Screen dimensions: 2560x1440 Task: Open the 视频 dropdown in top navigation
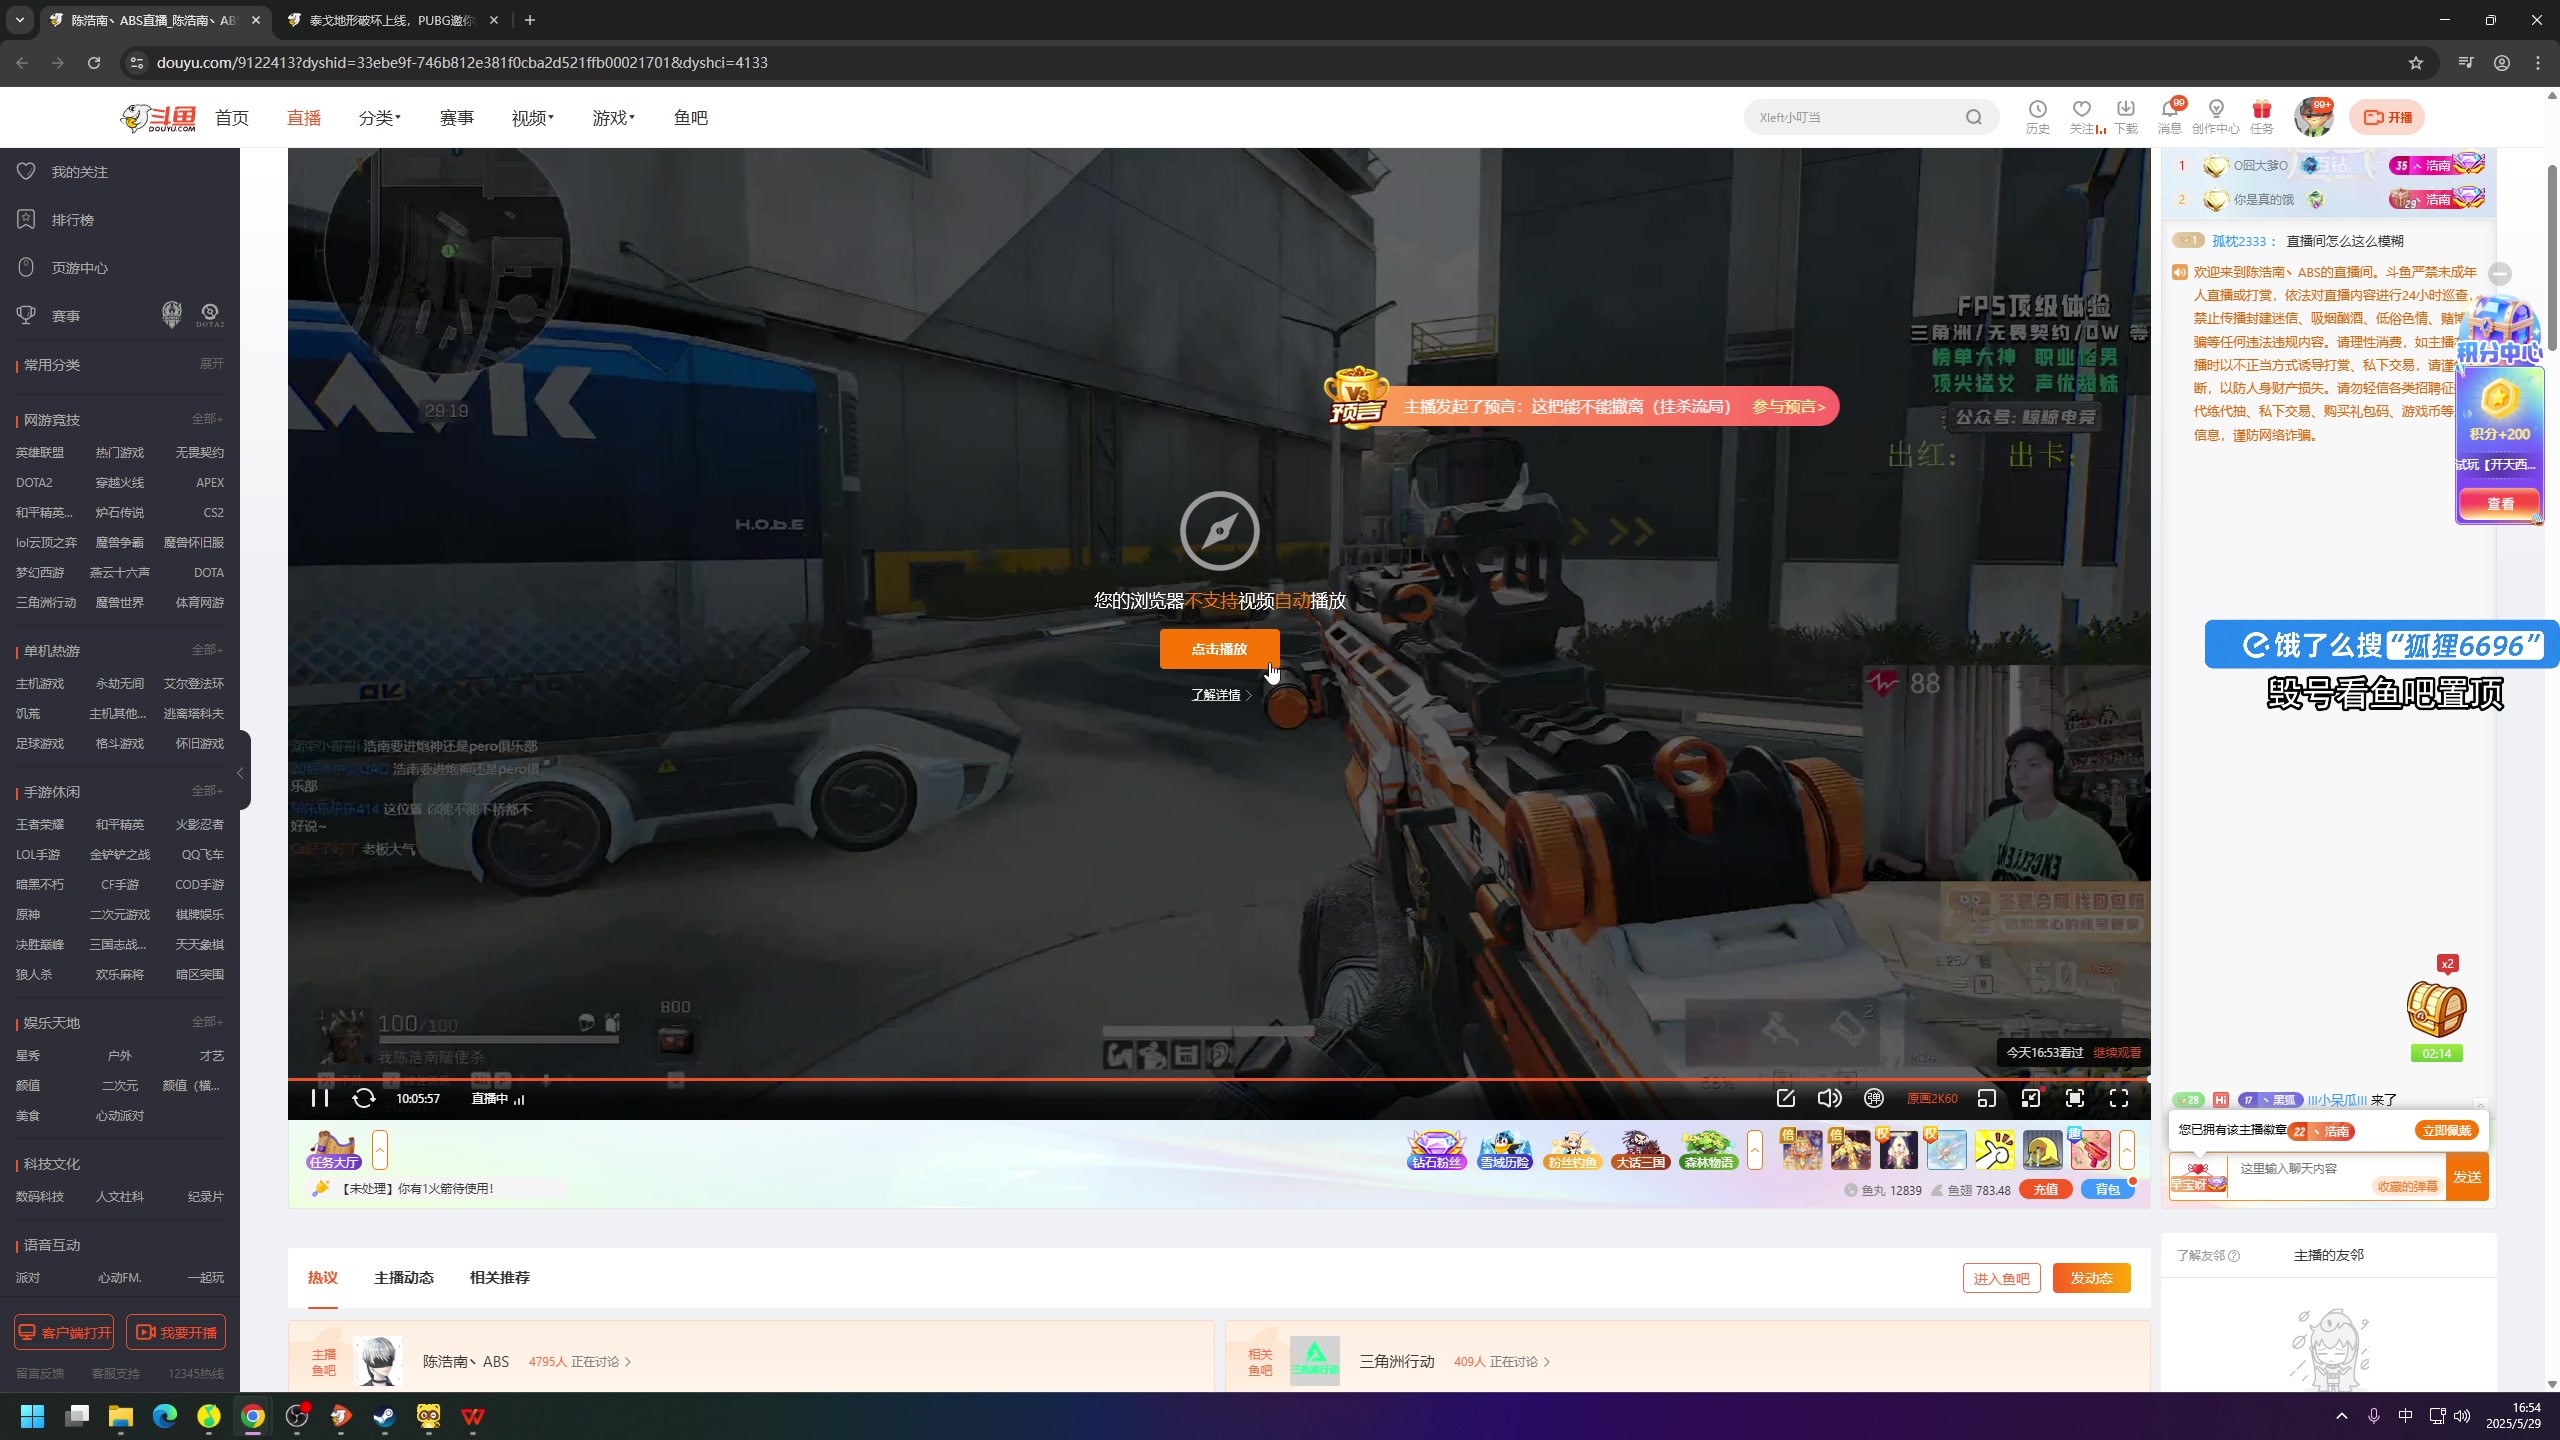coord(532,118)
